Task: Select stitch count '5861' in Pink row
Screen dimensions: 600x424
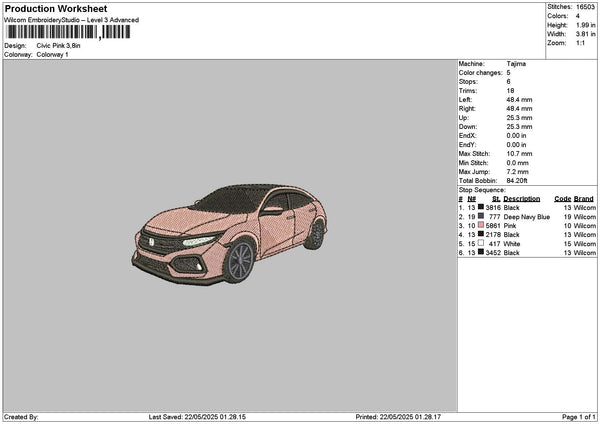Action: (493, 226)
